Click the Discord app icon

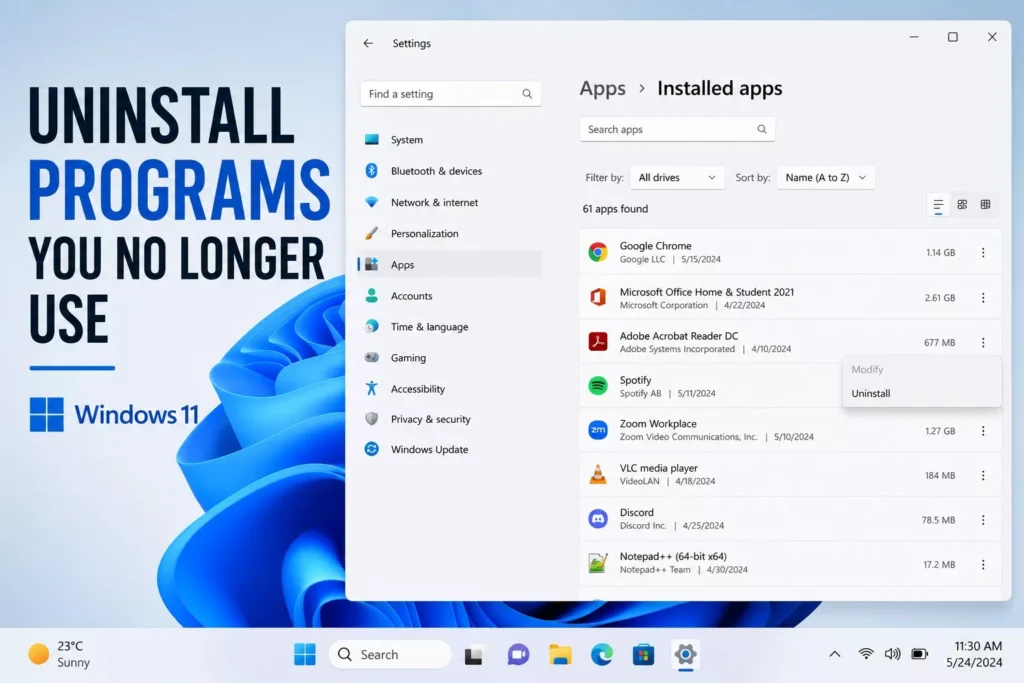click(598, 518)
